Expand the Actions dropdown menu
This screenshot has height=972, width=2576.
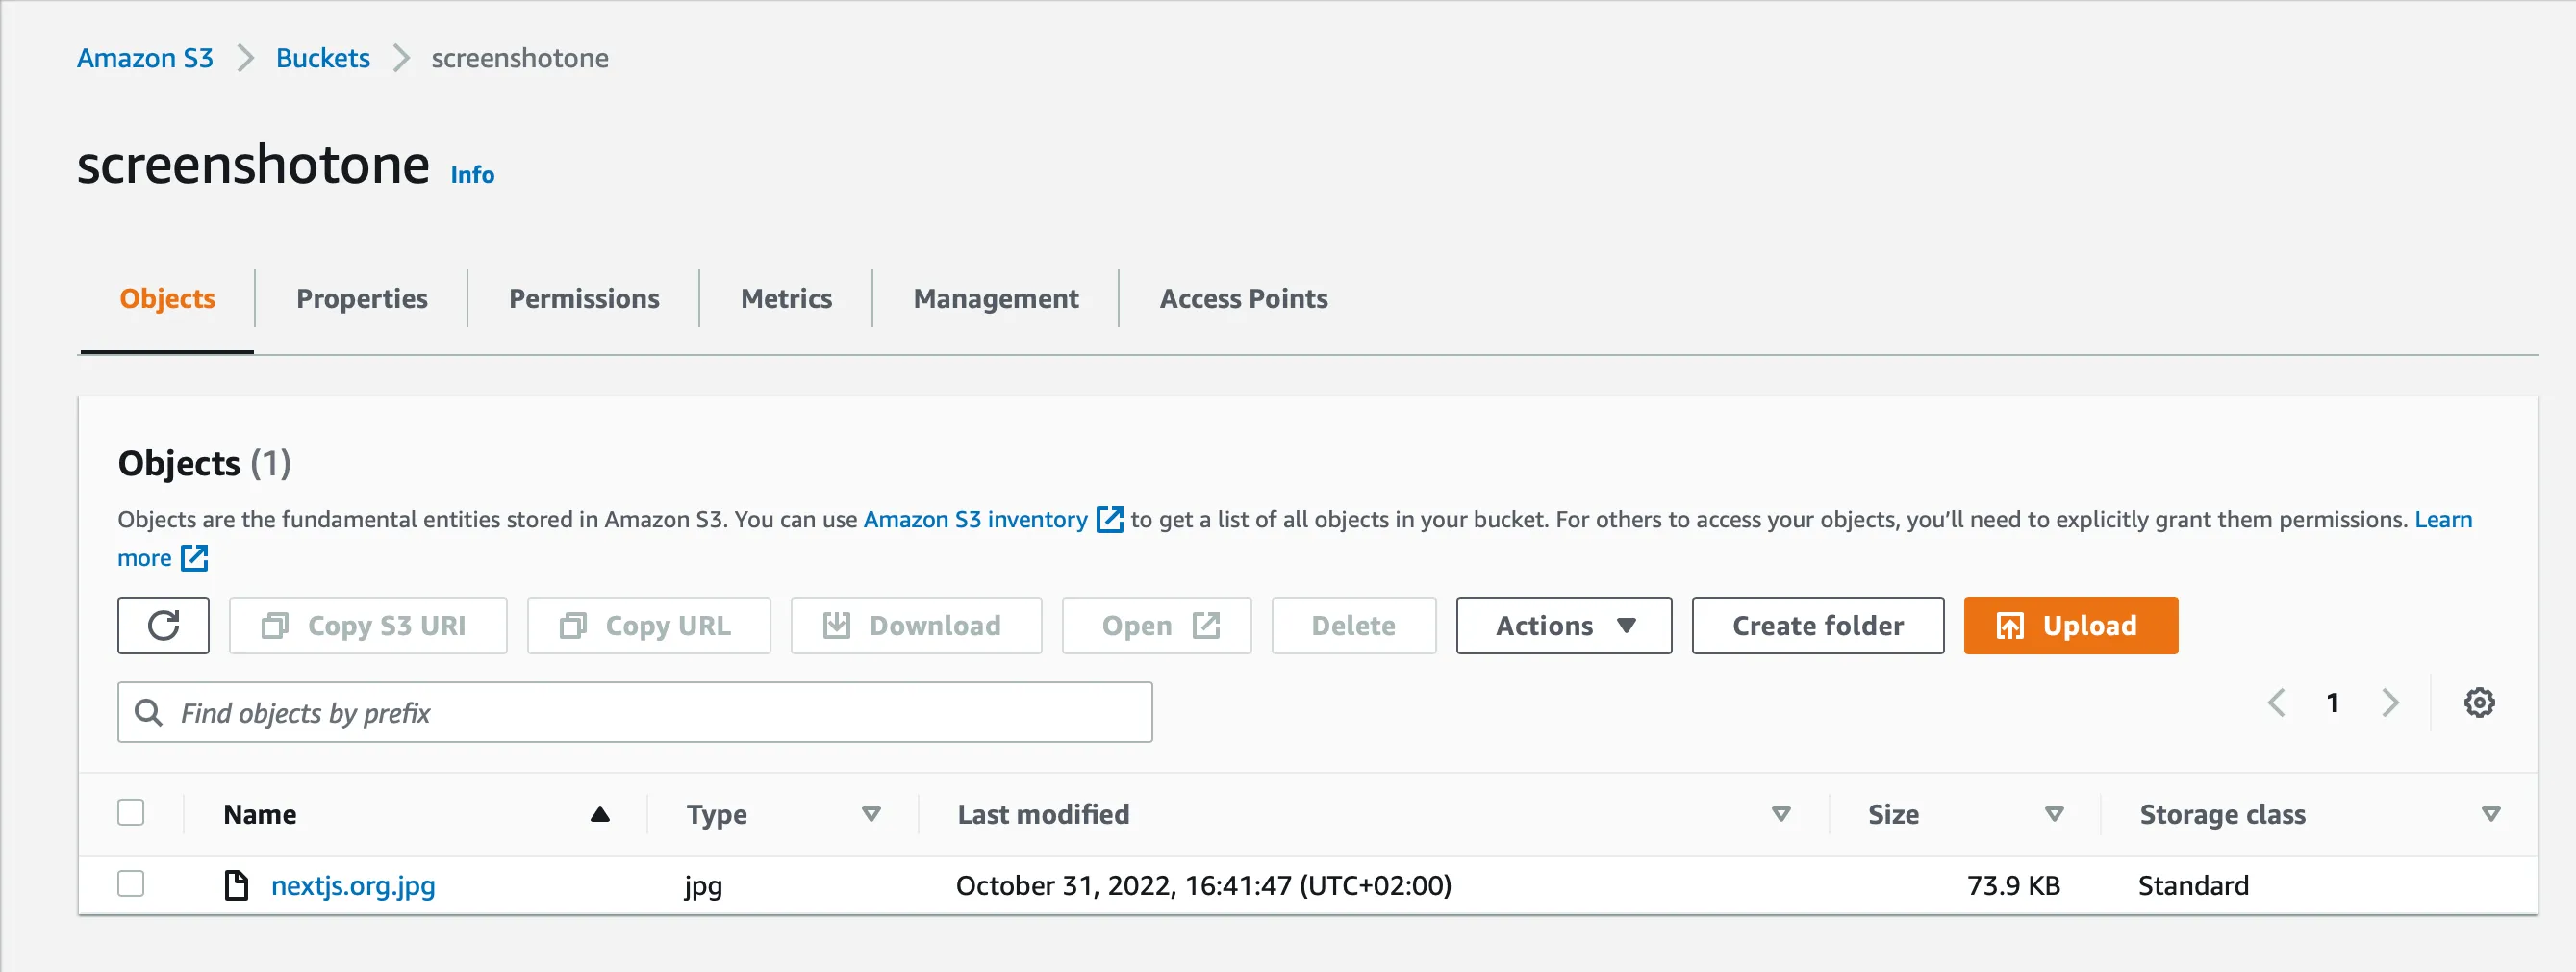(x=1563, y=626)
